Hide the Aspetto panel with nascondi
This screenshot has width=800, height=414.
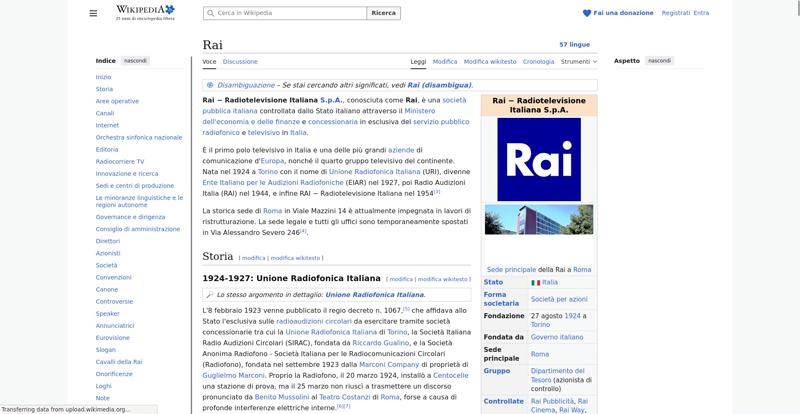(x=660, y=61)
